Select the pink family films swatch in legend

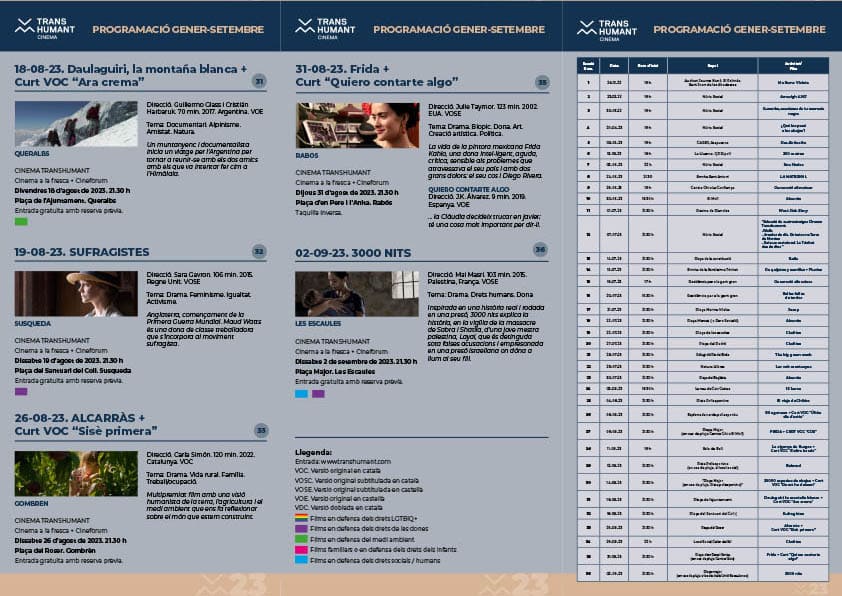click(301, 550)
